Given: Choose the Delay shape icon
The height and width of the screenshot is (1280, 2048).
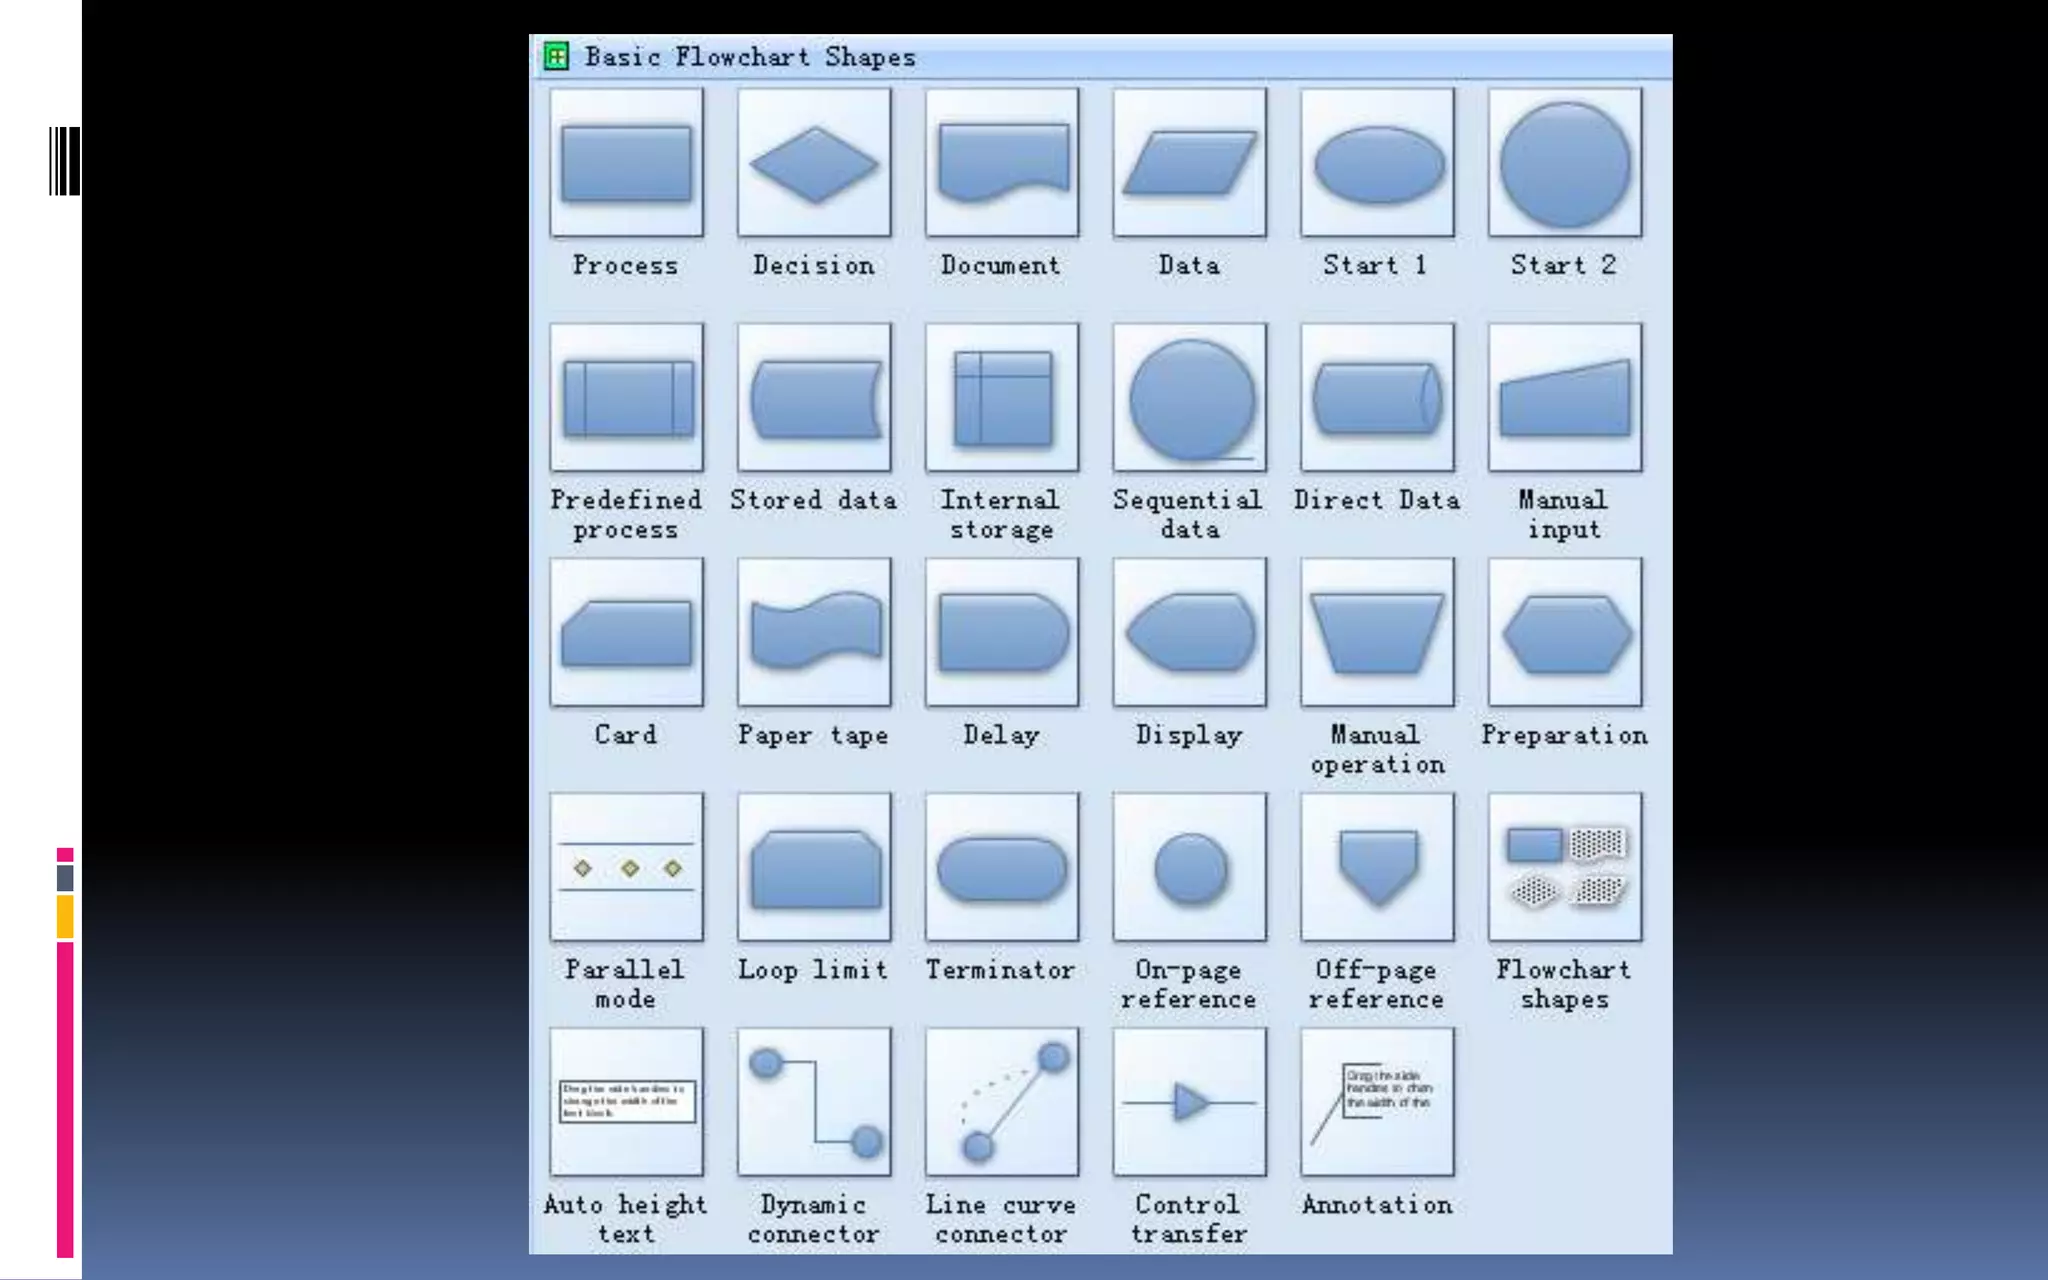Looking at the screenshot, I should [1002, 632].
